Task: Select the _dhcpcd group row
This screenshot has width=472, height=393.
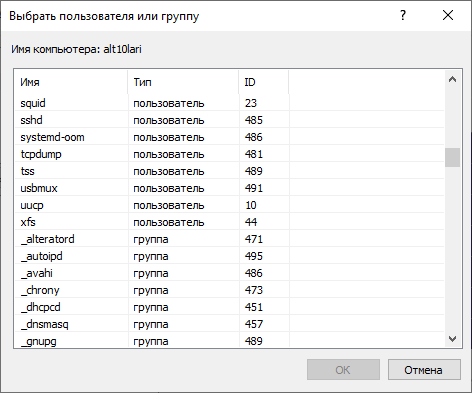Action: (229, 307)
